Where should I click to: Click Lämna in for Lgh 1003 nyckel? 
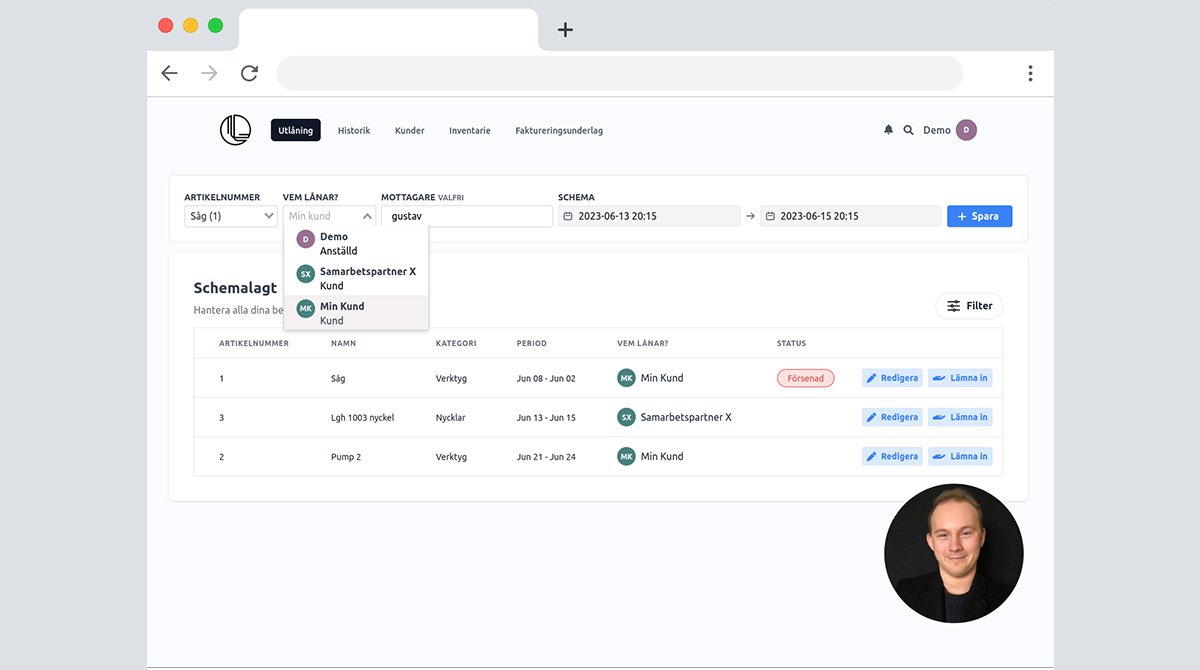coord(960,417)
